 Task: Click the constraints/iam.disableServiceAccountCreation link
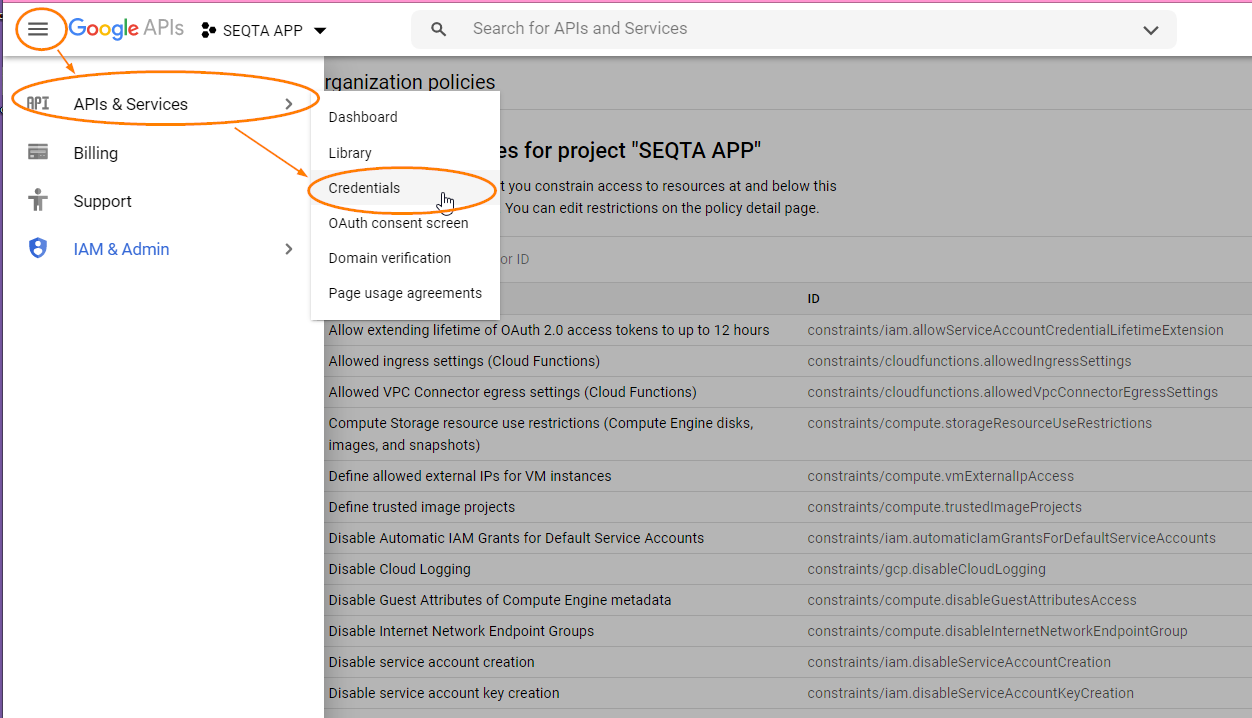coord(960,661)
